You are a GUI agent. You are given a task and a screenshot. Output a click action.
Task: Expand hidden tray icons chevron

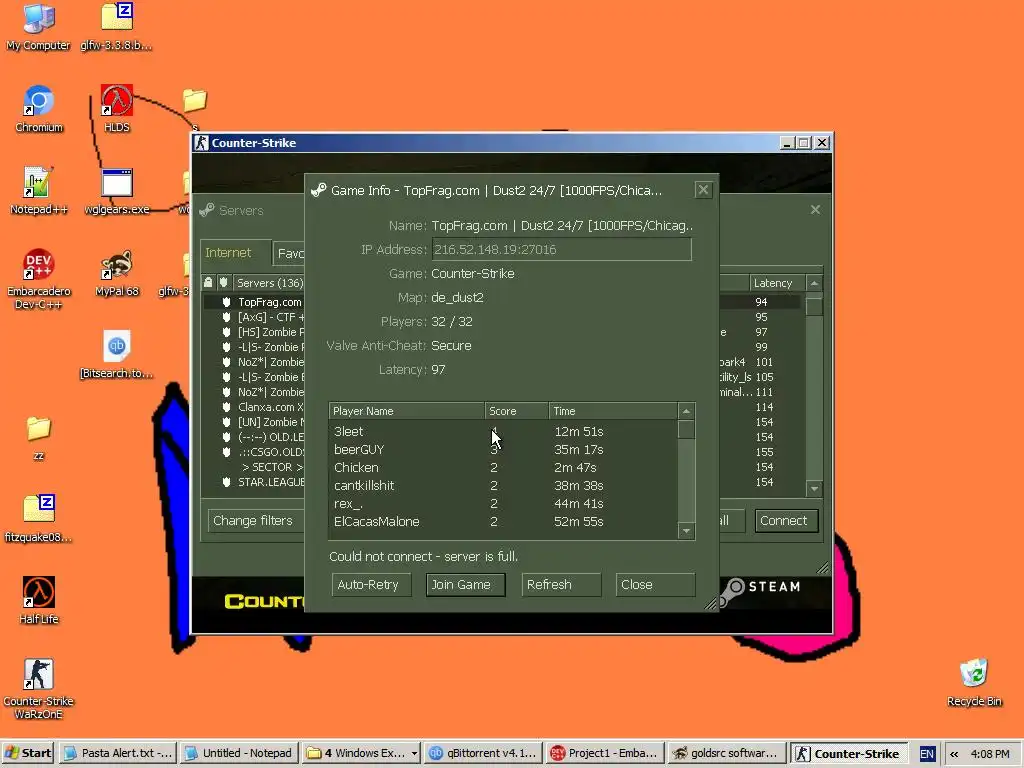[x=954, y=754]
